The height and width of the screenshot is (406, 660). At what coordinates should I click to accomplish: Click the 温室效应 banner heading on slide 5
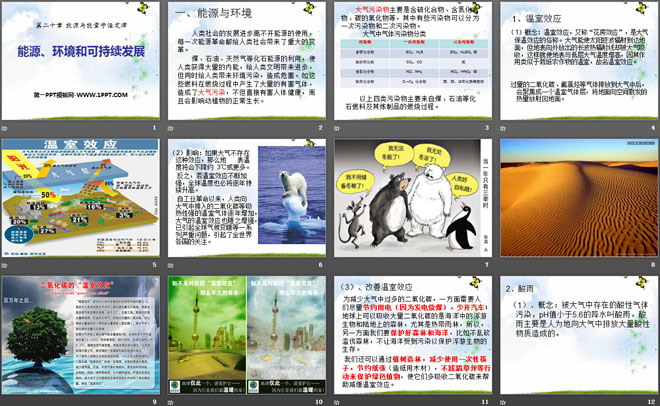(x=80, y=144)
